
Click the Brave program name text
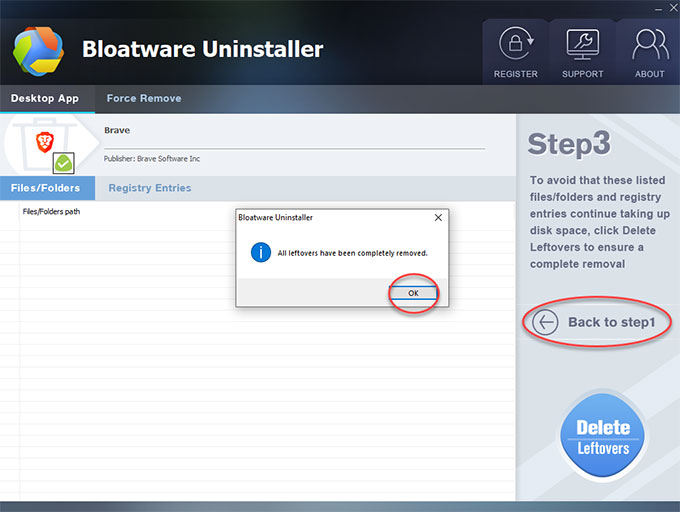tap(117, 130)
